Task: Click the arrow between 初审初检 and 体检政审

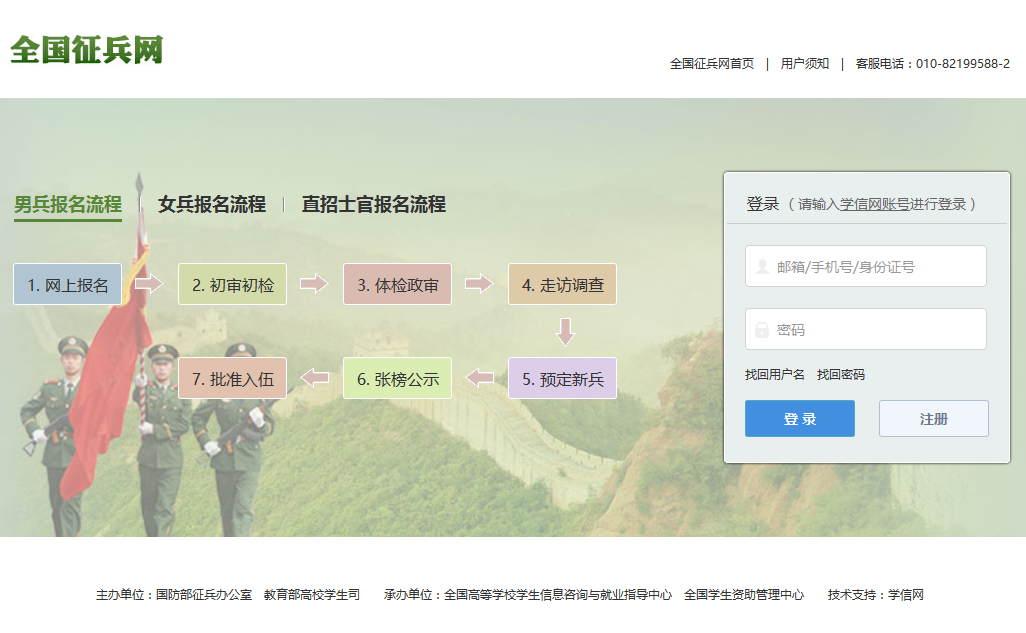Action: click(314, 284)
